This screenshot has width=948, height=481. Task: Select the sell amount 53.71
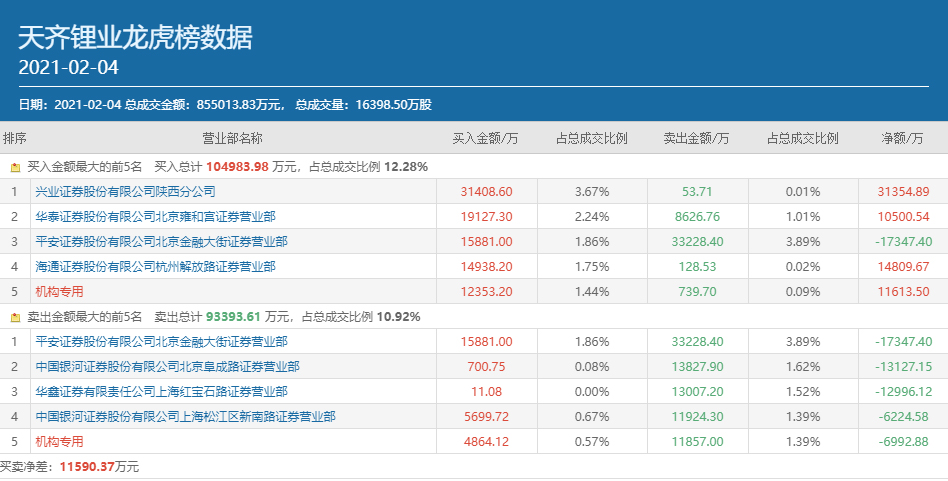tap(697, 192)
